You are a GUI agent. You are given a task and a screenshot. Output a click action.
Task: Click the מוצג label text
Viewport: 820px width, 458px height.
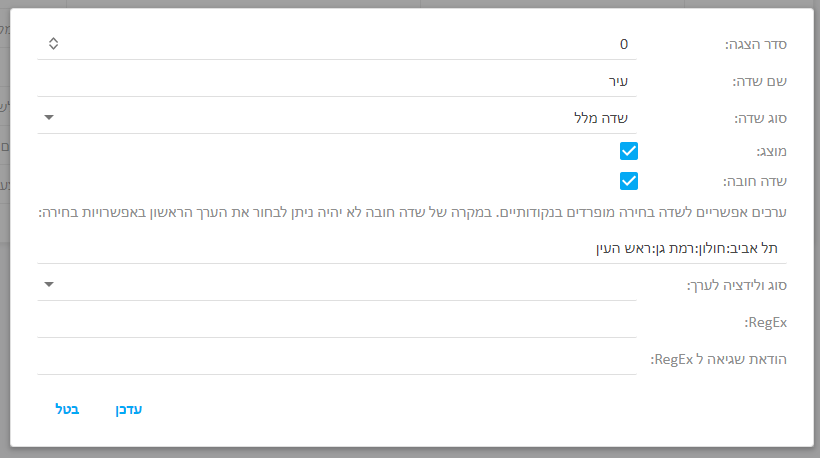click(771, 152)
